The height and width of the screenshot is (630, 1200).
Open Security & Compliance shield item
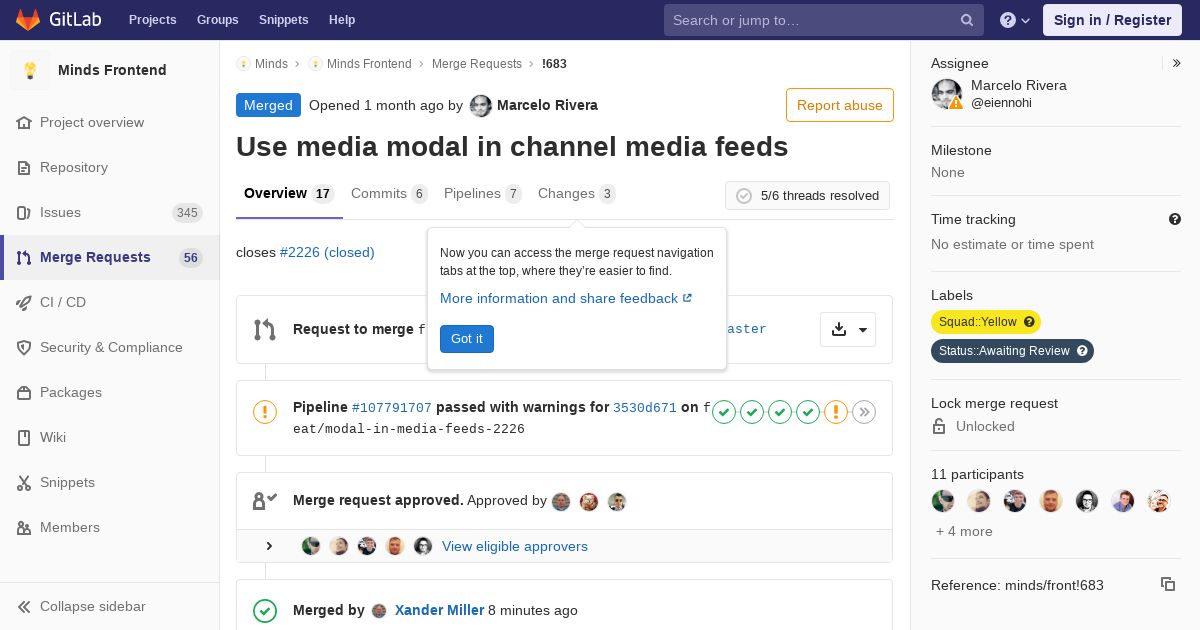tap(110, 347)
